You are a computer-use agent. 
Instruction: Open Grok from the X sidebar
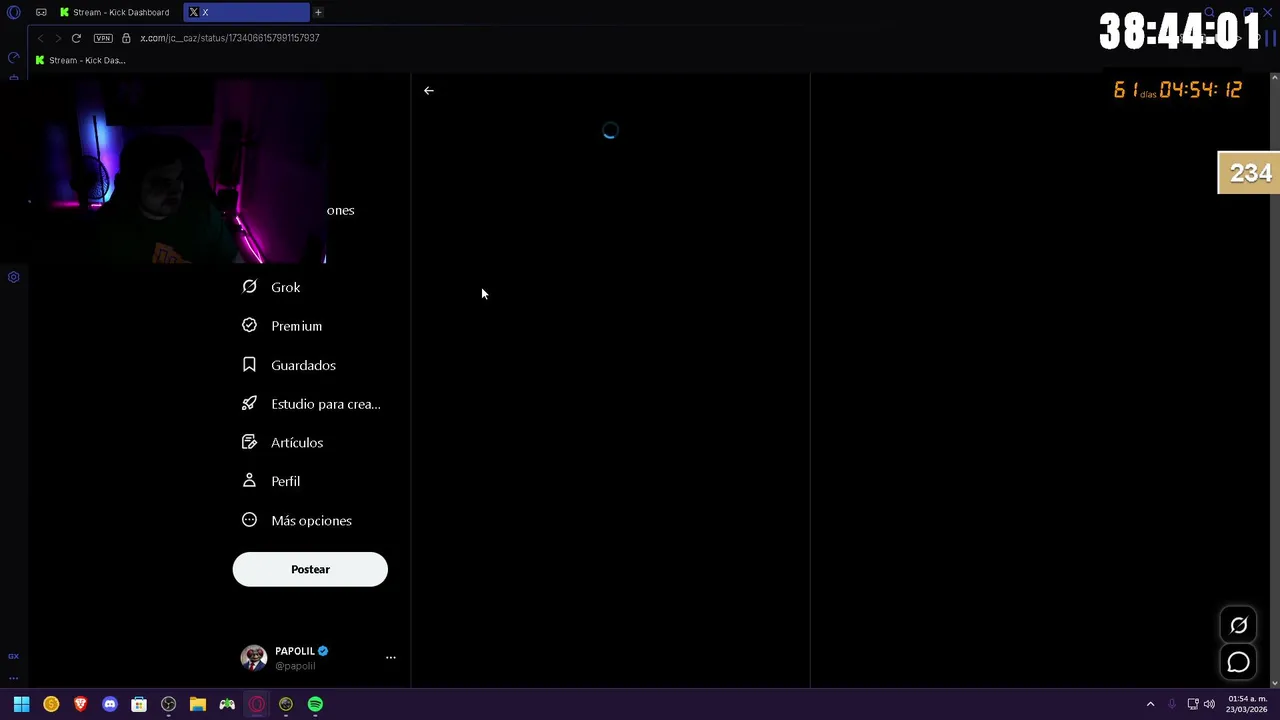[x=271, y=287]
